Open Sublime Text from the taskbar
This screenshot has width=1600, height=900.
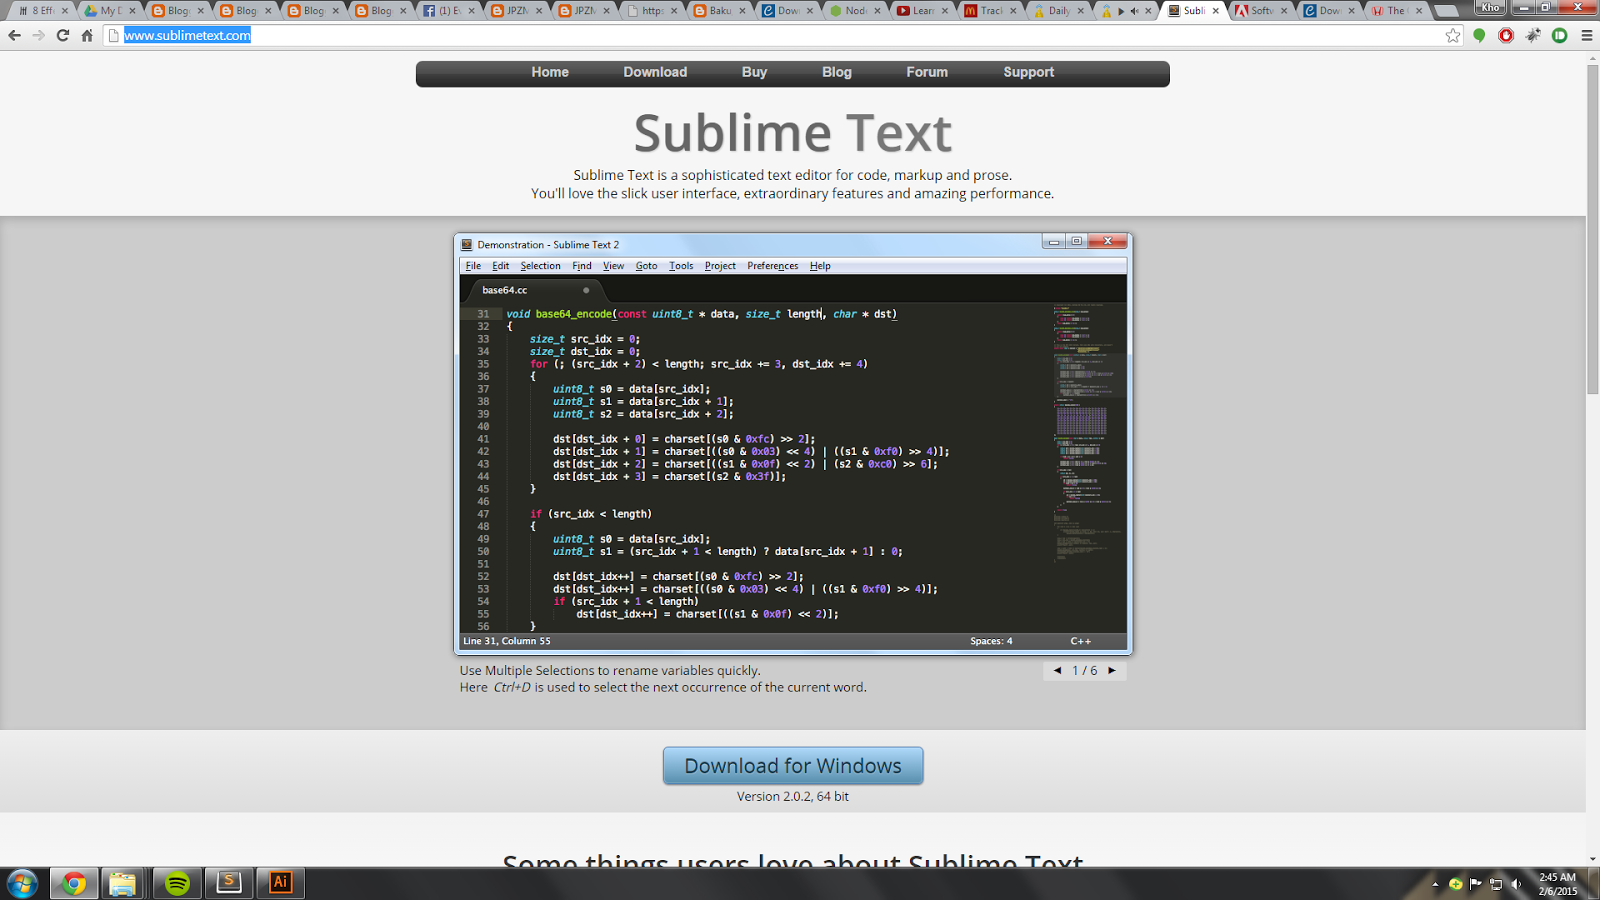coord(229,883)
